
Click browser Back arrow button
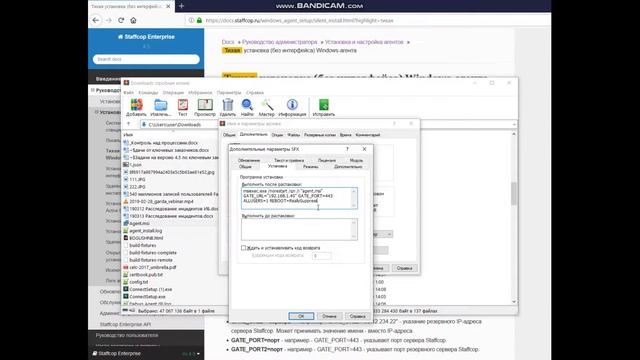[96, 20]
